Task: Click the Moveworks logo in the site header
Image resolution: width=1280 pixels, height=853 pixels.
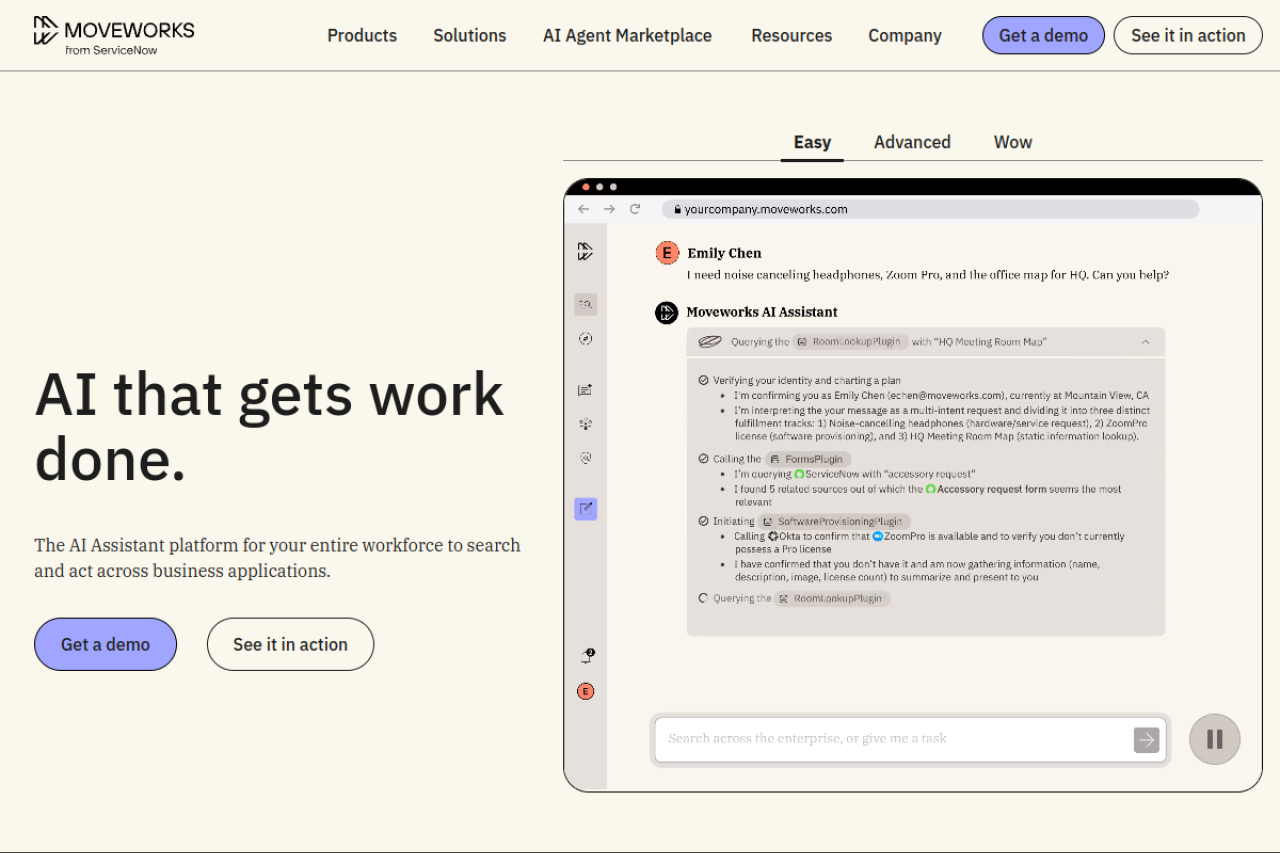Action: (x=113, y=35)
